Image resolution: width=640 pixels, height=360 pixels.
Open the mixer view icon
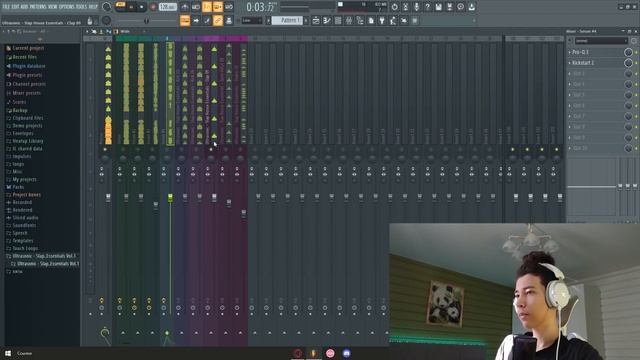tap(349, 20)
